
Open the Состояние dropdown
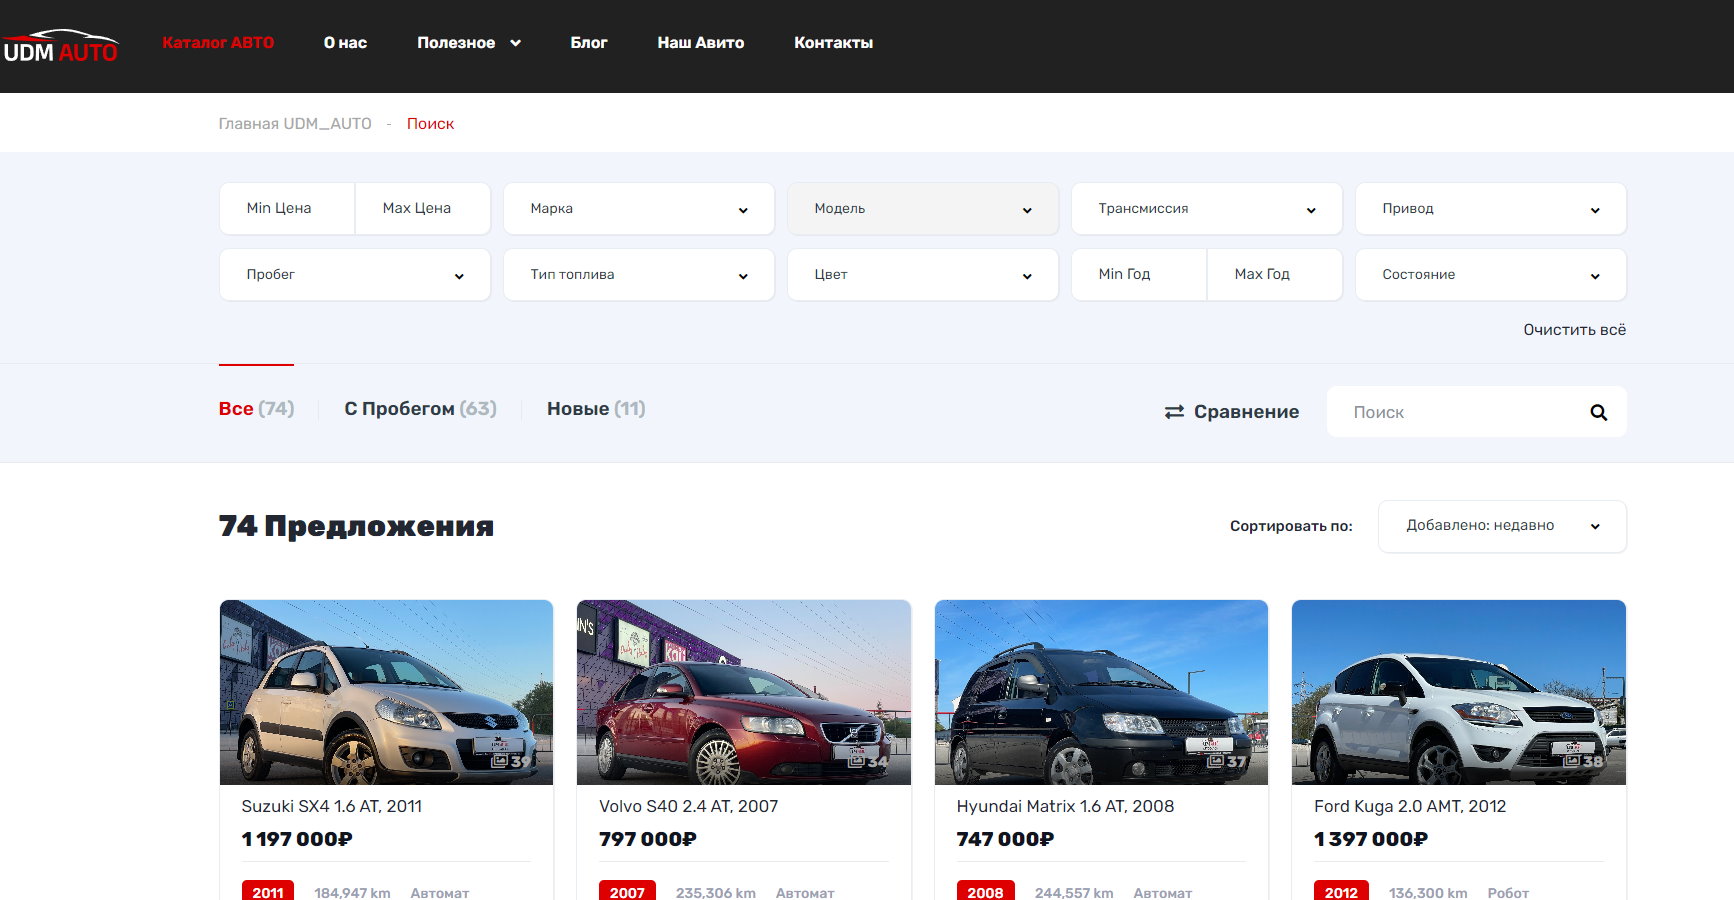pos(1491,274)
